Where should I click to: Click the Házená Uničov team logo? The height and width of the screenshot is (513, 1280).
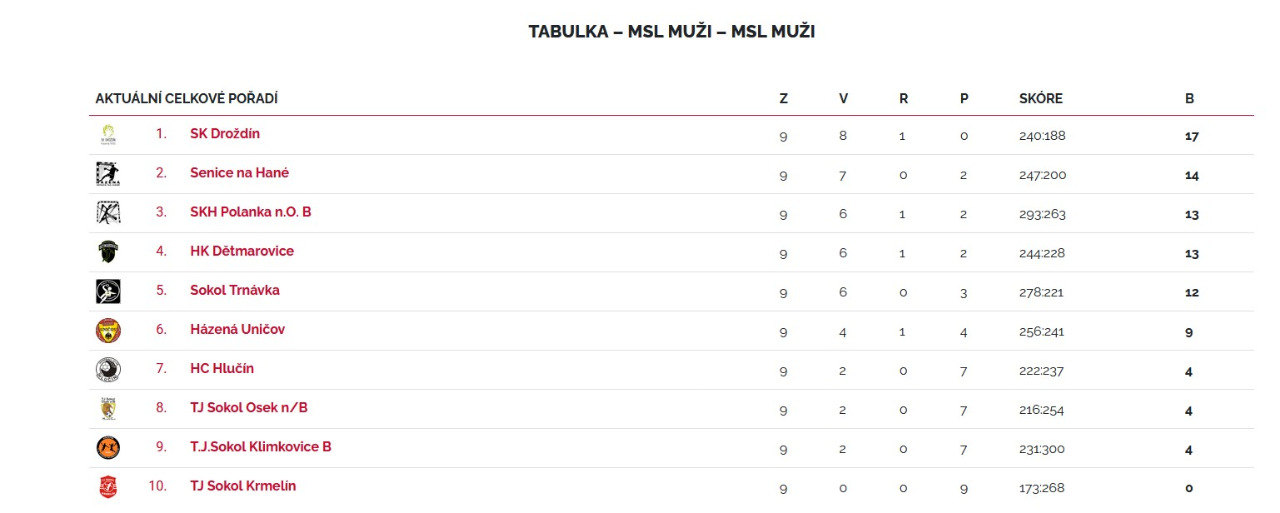(108, 330)
